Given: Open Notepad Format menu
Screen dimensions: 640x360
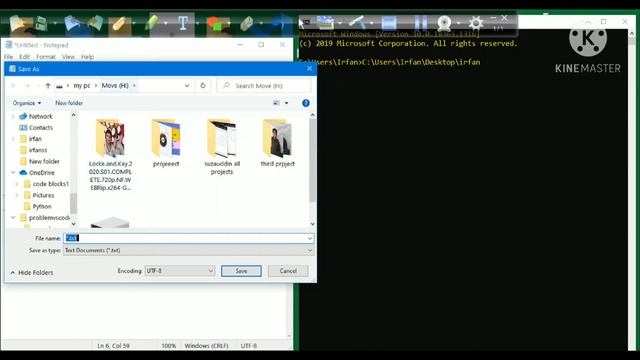Looking at the screenshot, I should tap(46, 57).
